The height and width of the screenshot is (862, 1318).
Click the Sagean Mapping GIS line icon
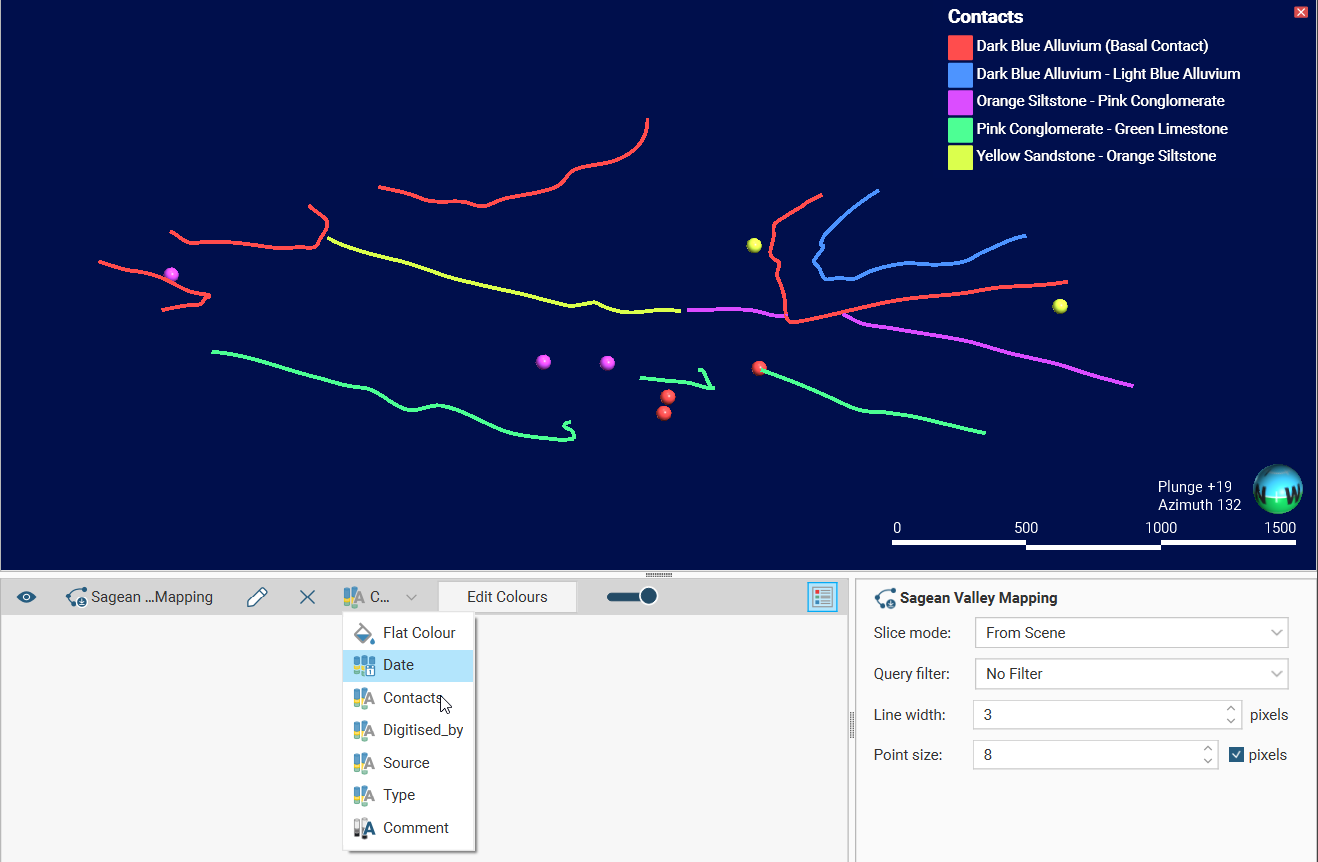(76, 597)
